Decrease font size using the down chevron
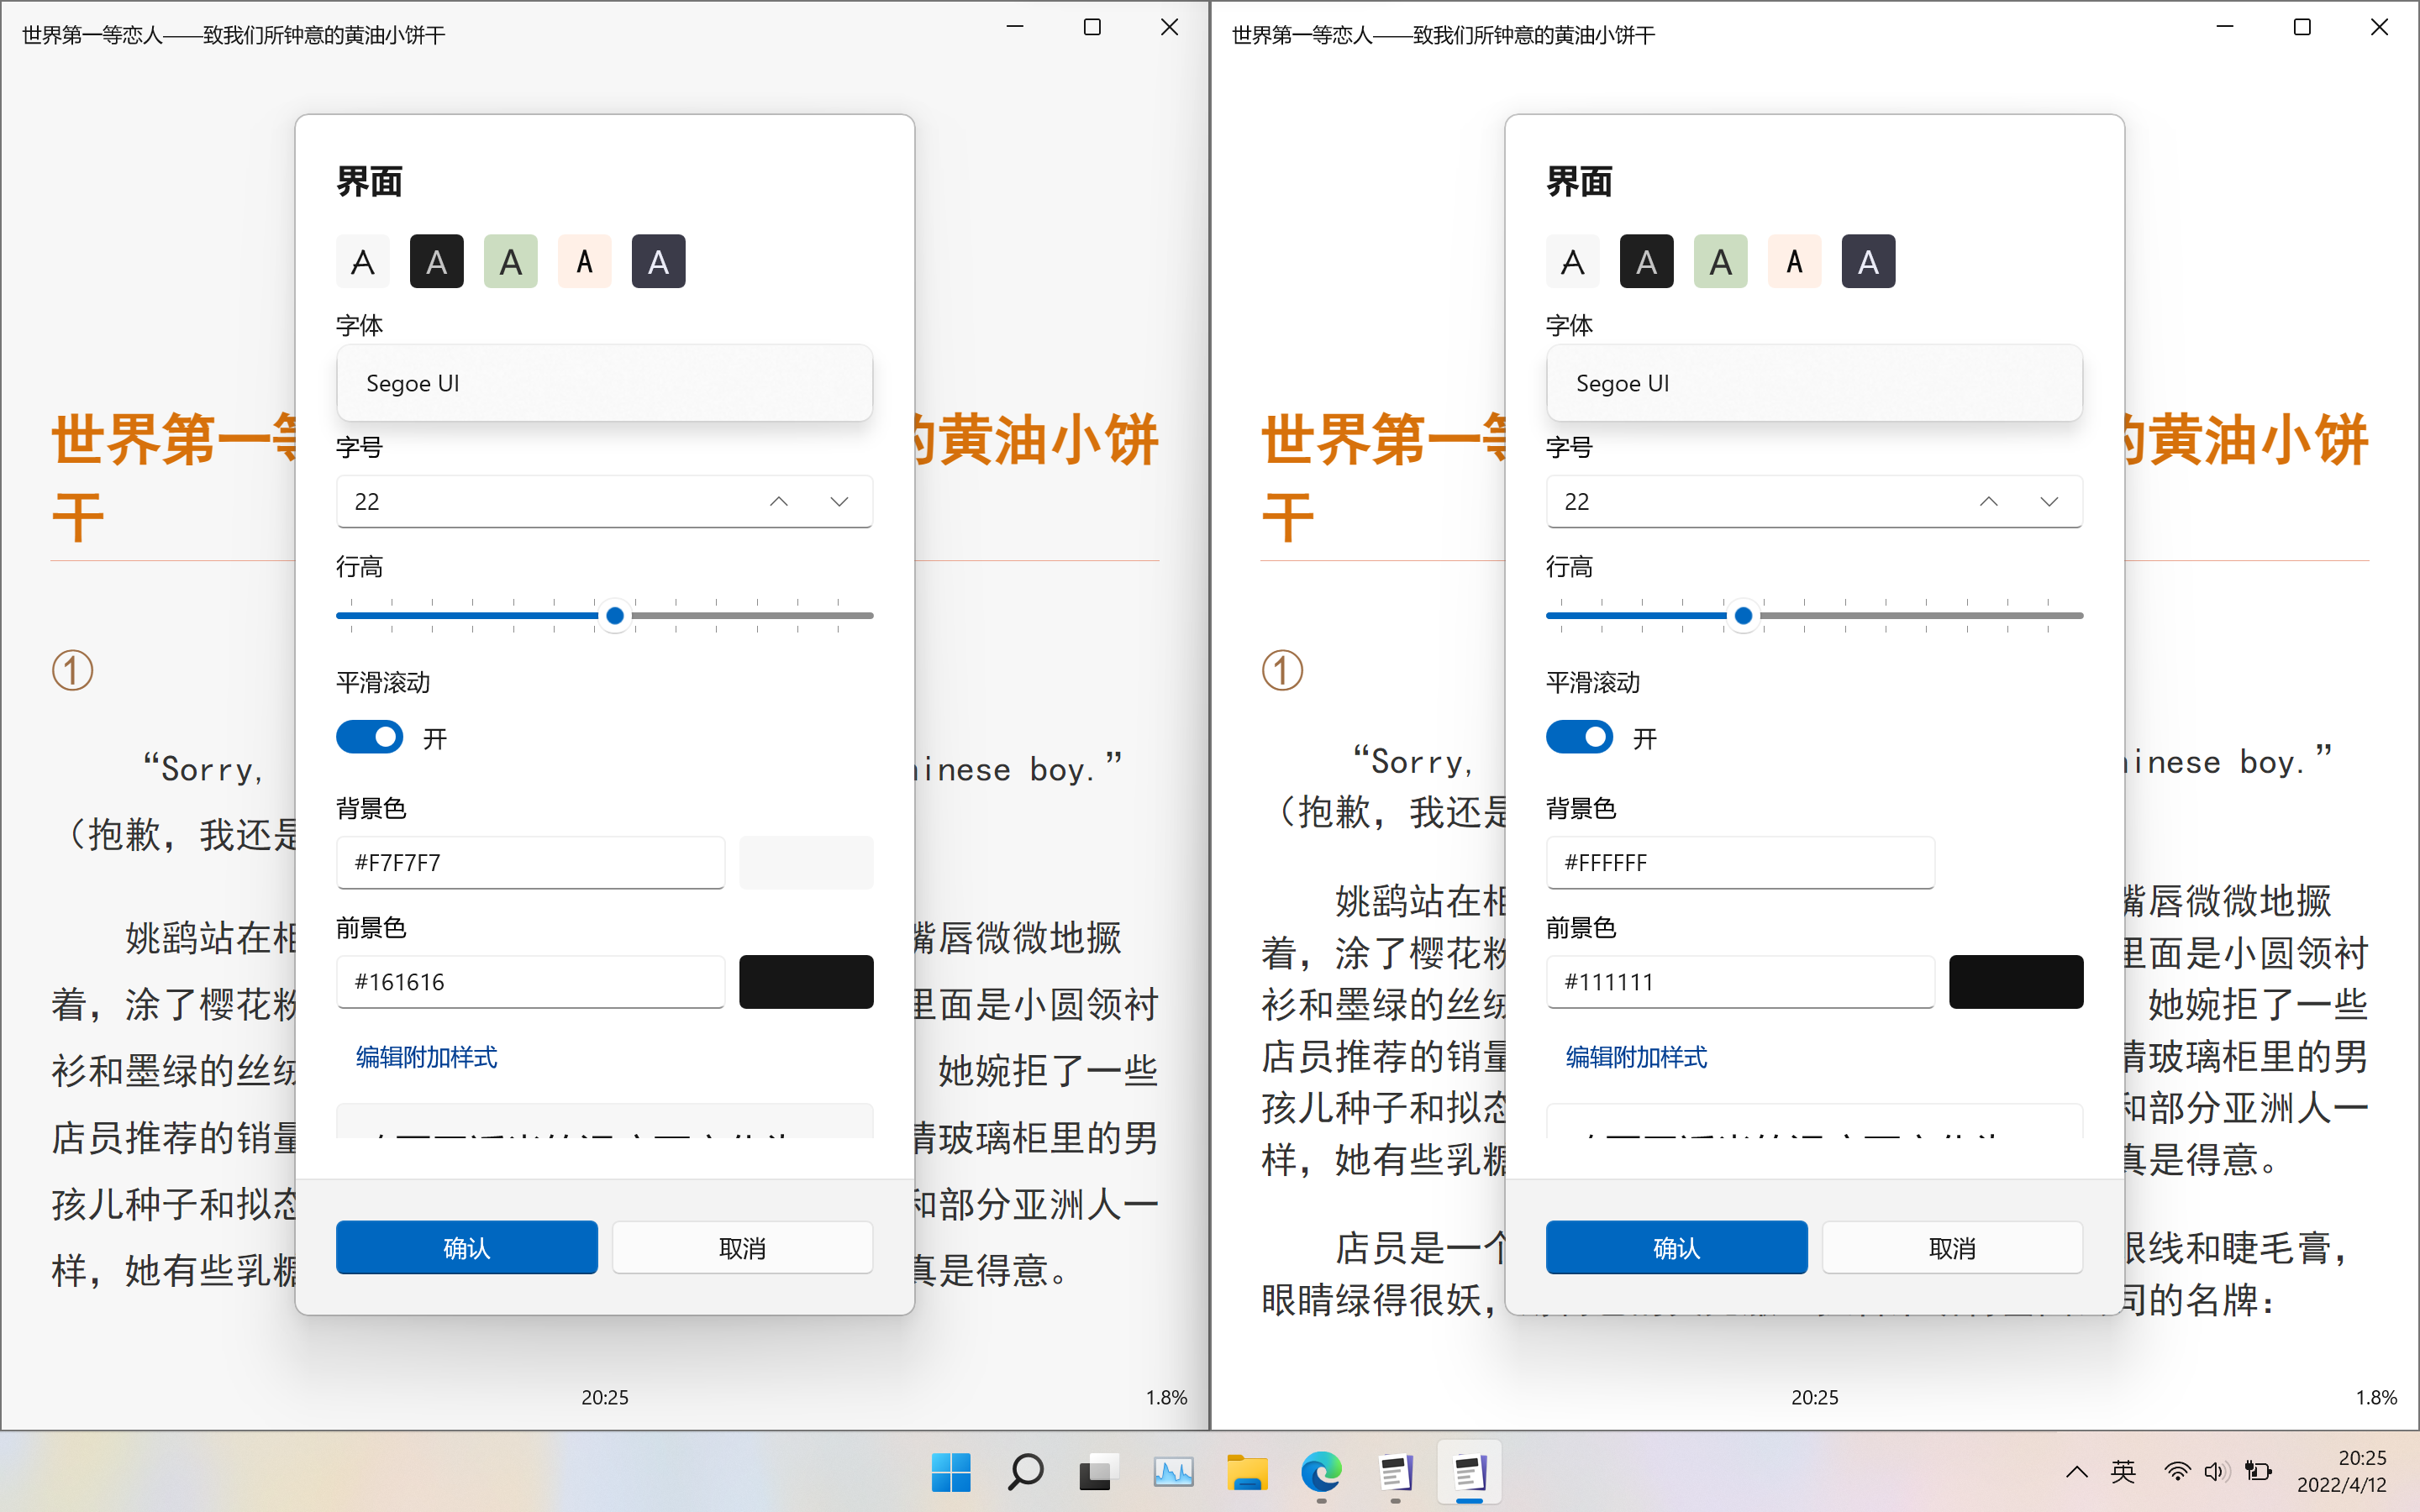The image size is (2420, 1512). tap(838, 501)
